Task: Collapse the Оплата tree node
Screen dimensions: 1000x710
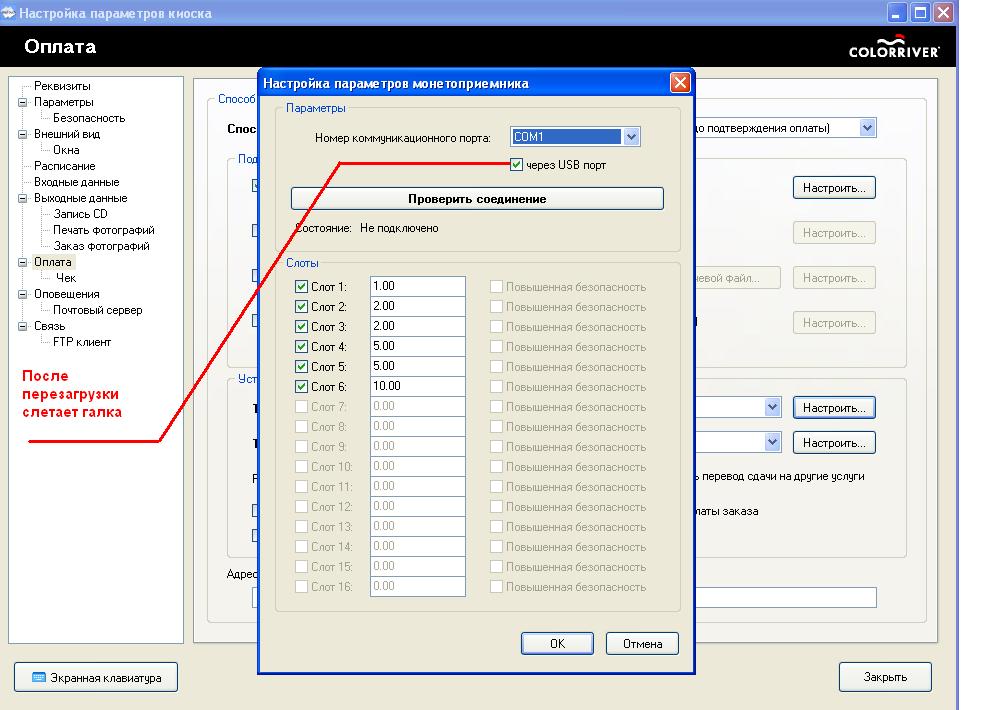Action: pyautogui.click(x=23, y=262)
